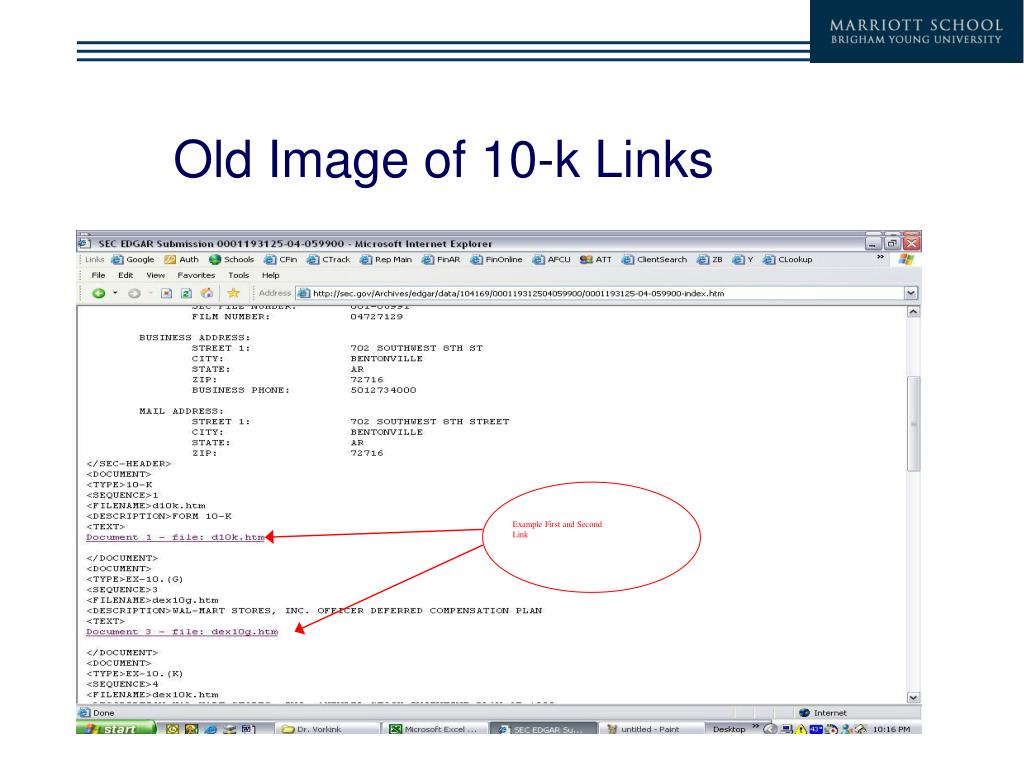Click the FILM NUMBER value 04727129

[377, 317]
